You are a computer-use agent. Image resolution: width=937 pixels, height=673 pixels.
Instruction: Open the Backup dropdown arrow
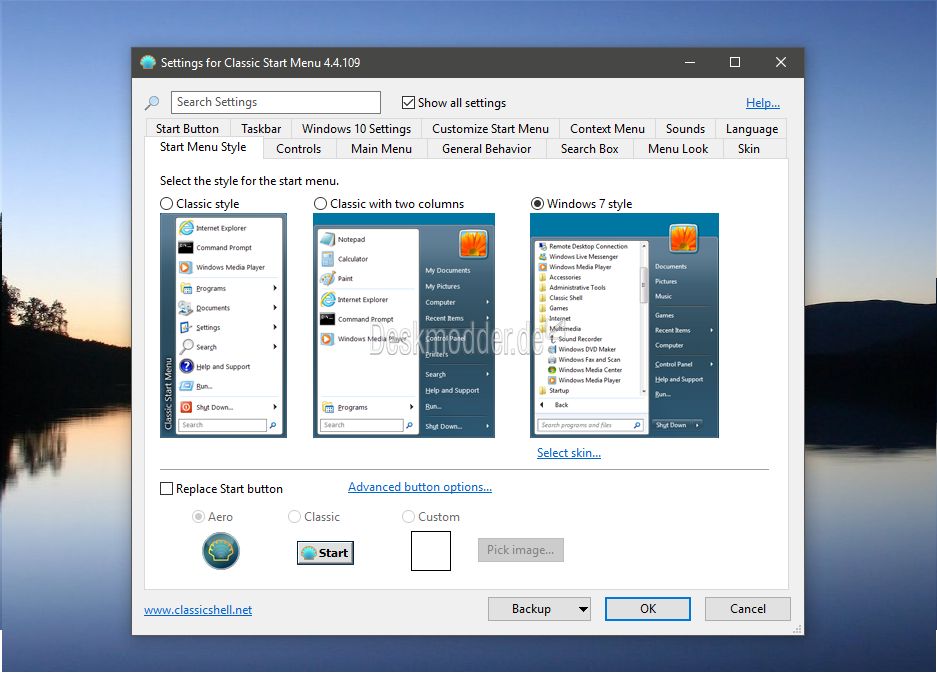tap(583, 609)
